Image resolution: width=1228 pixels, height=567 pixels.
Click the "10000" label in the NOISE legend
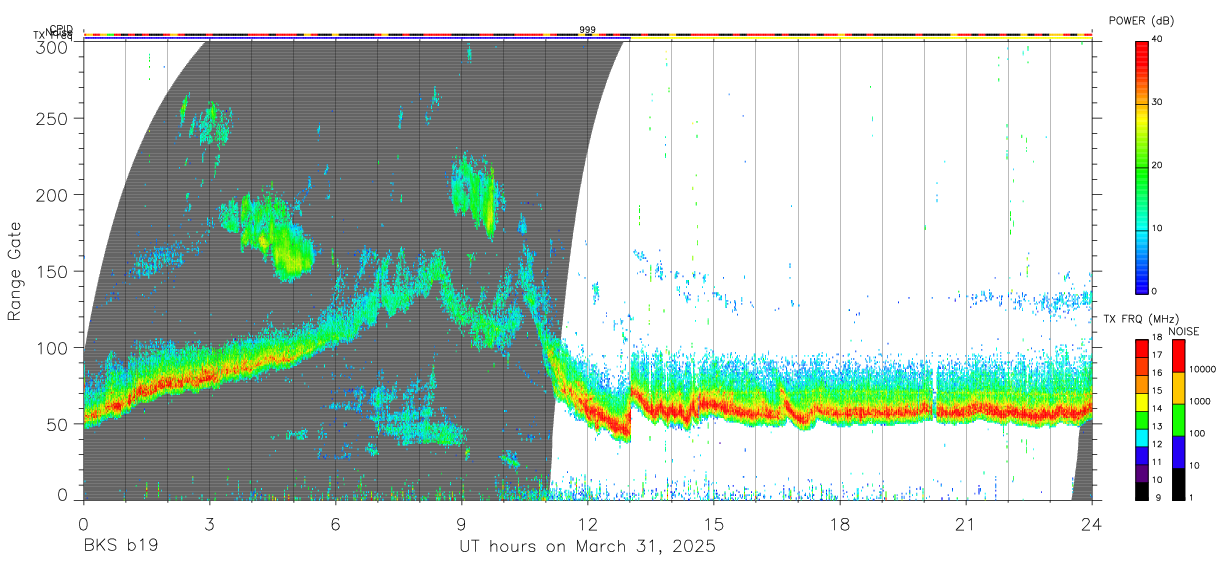[x=1205, y=370]
